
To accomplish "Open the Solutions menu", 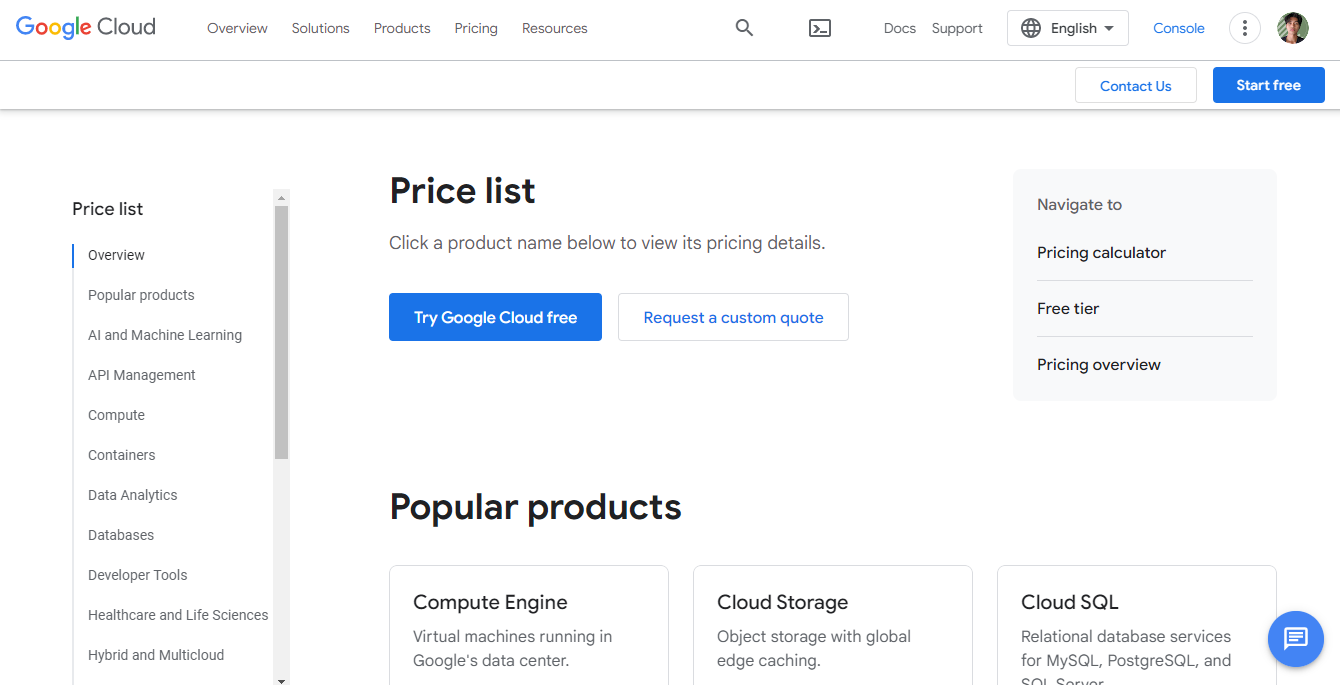I will [321, 28].
